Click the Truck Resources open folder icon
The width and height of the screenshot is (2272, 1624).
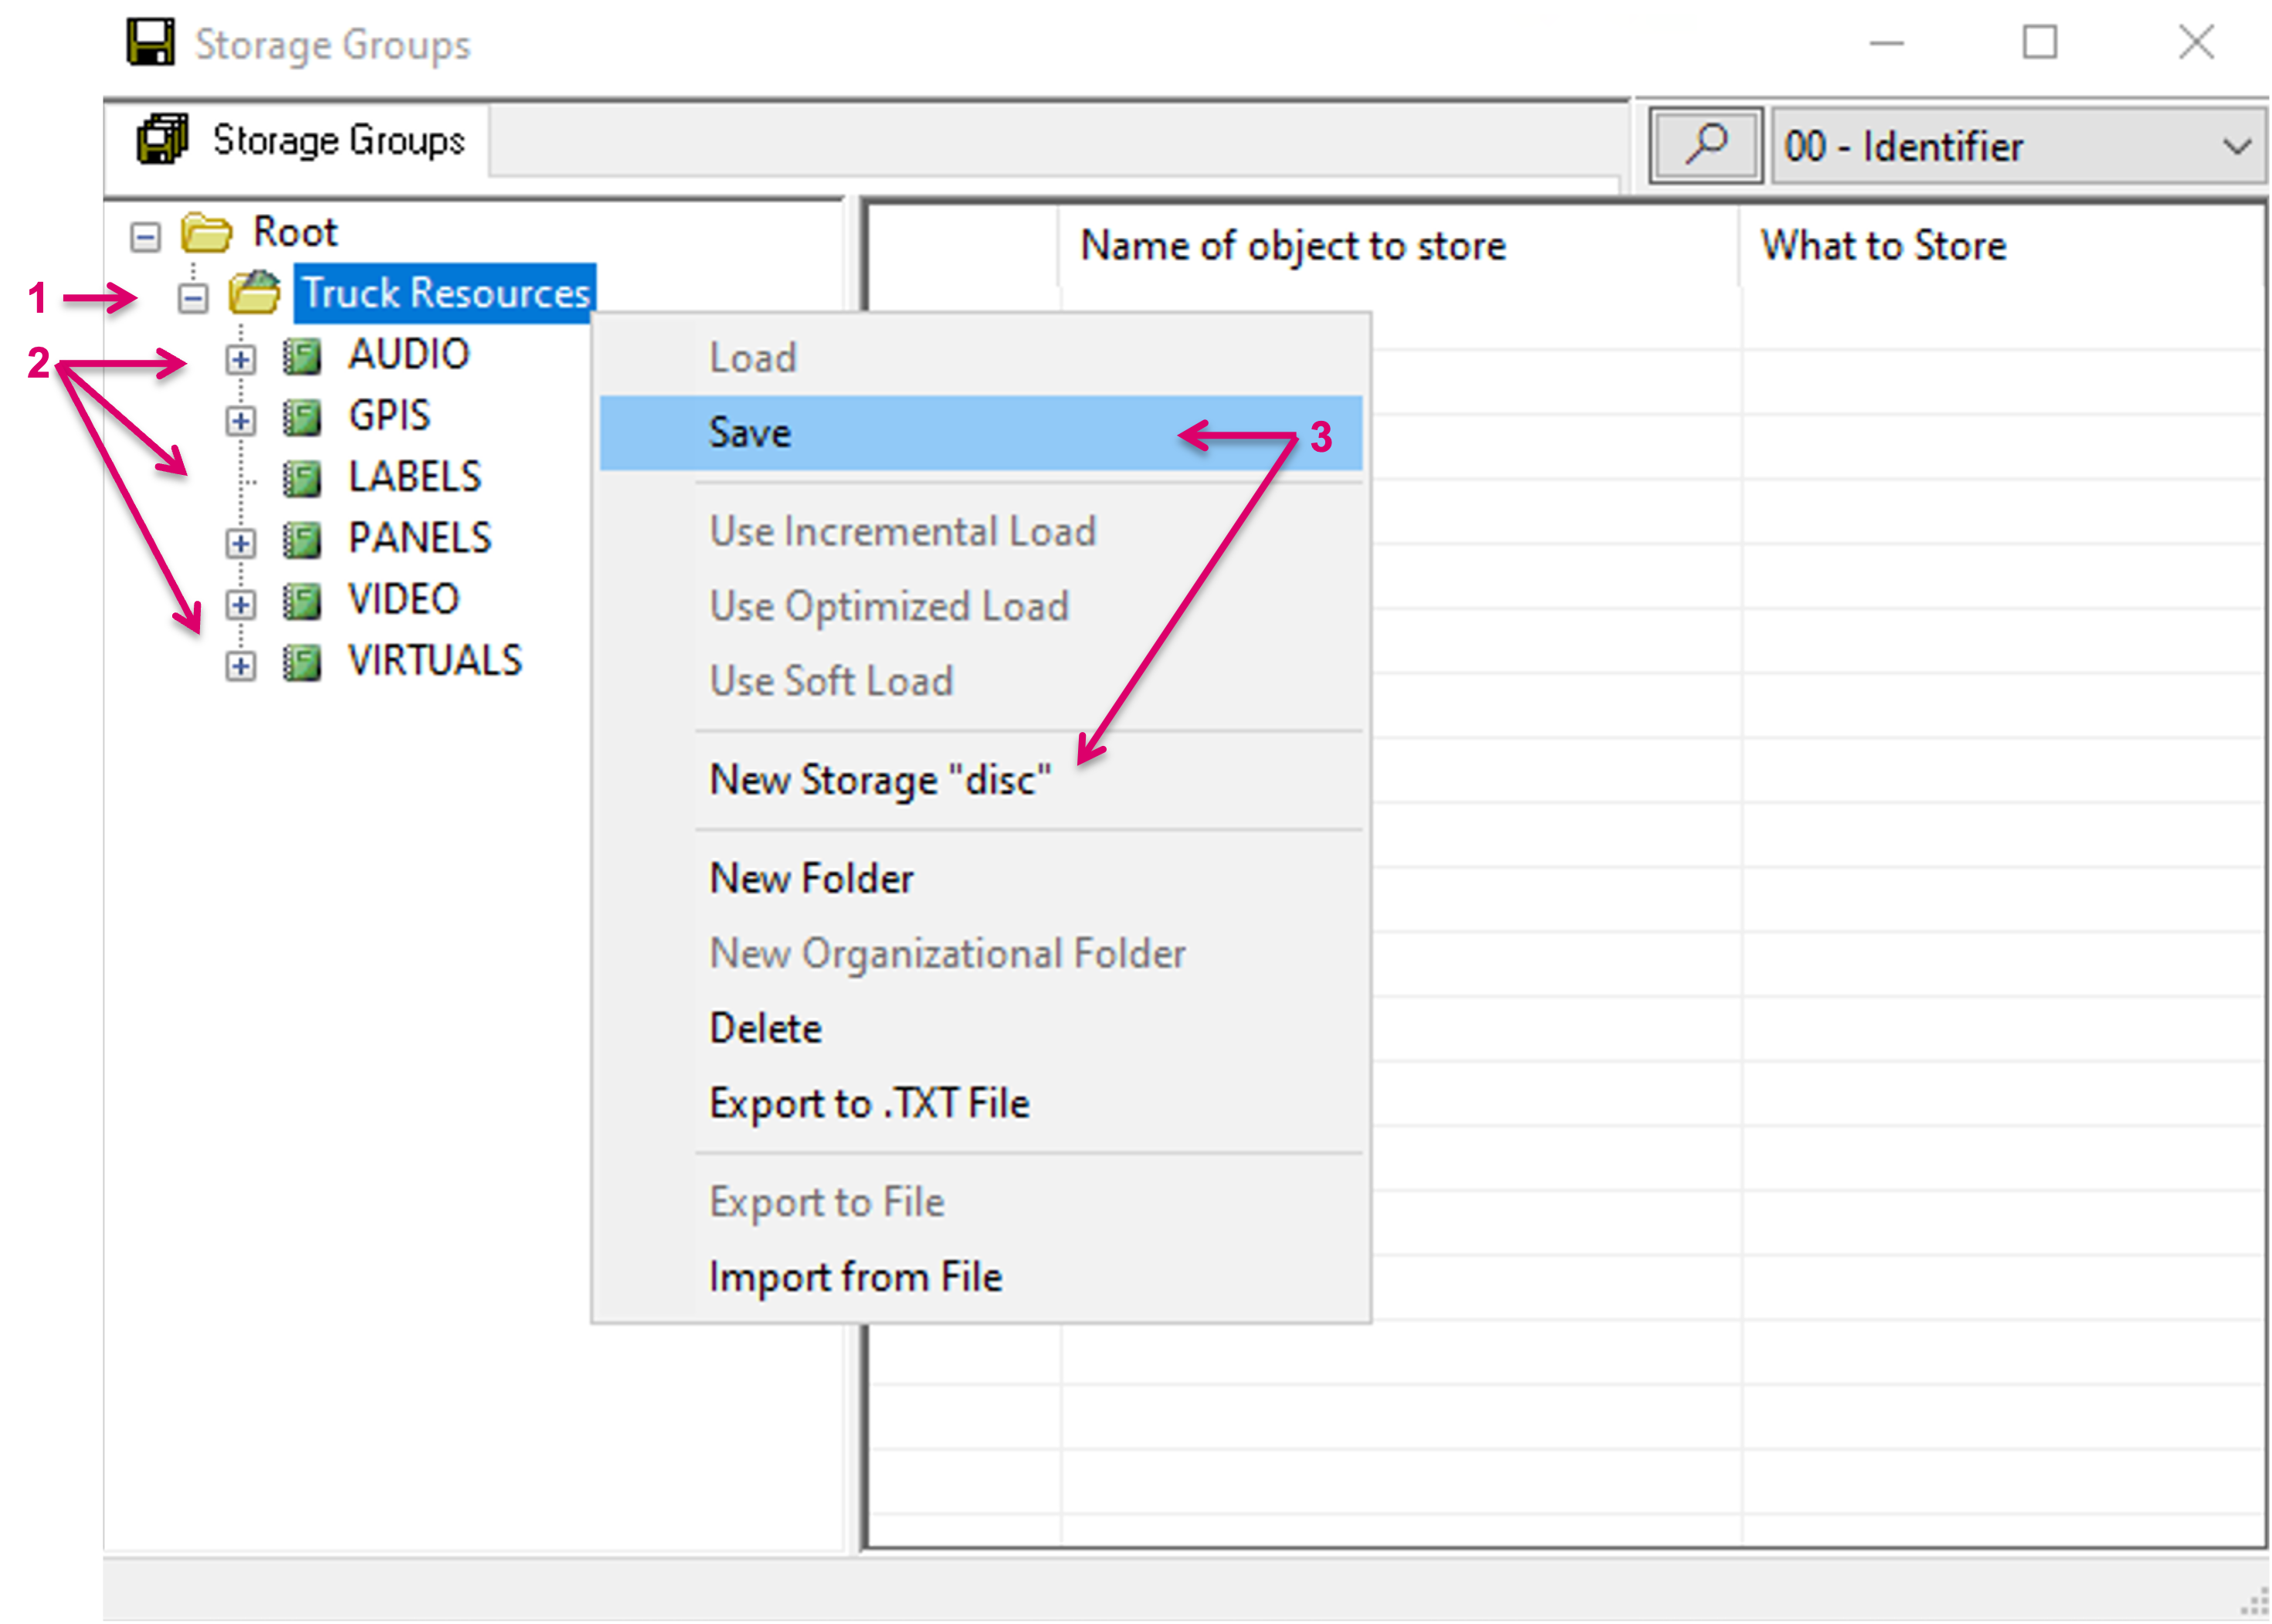pyautogui.click(x=255, y=292)
